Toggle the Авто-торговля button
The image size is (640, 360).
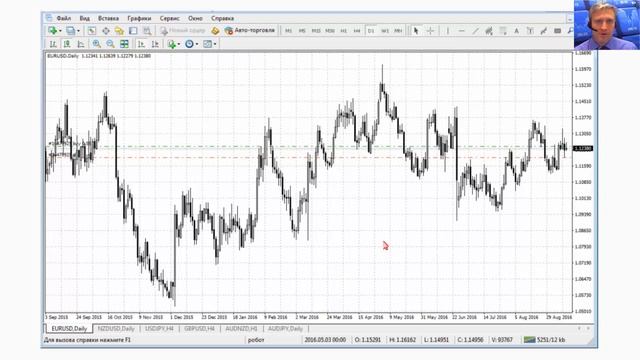(x=250, y=31)
